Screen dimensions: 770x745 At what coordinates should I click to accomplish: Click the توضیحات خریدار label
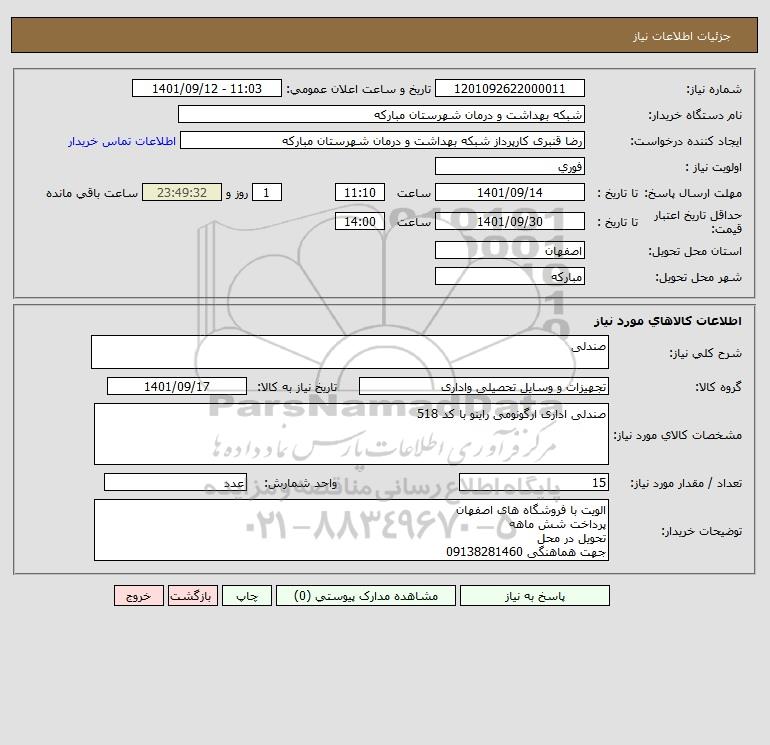point(702,531)
